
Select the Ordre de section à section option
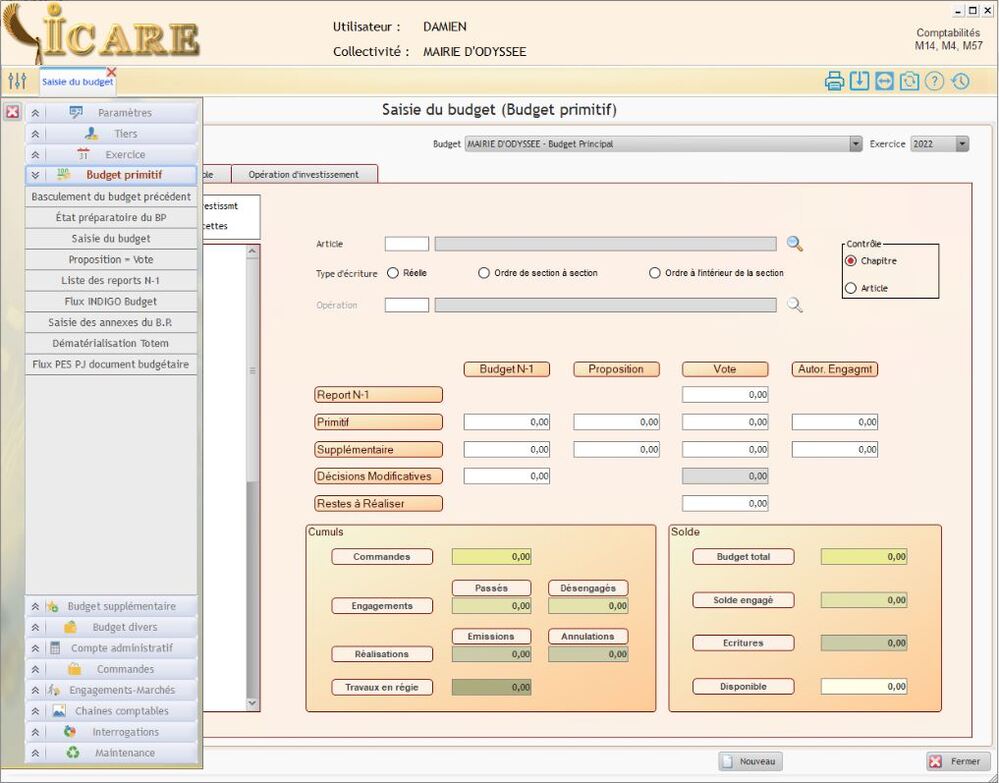[484, 272]
